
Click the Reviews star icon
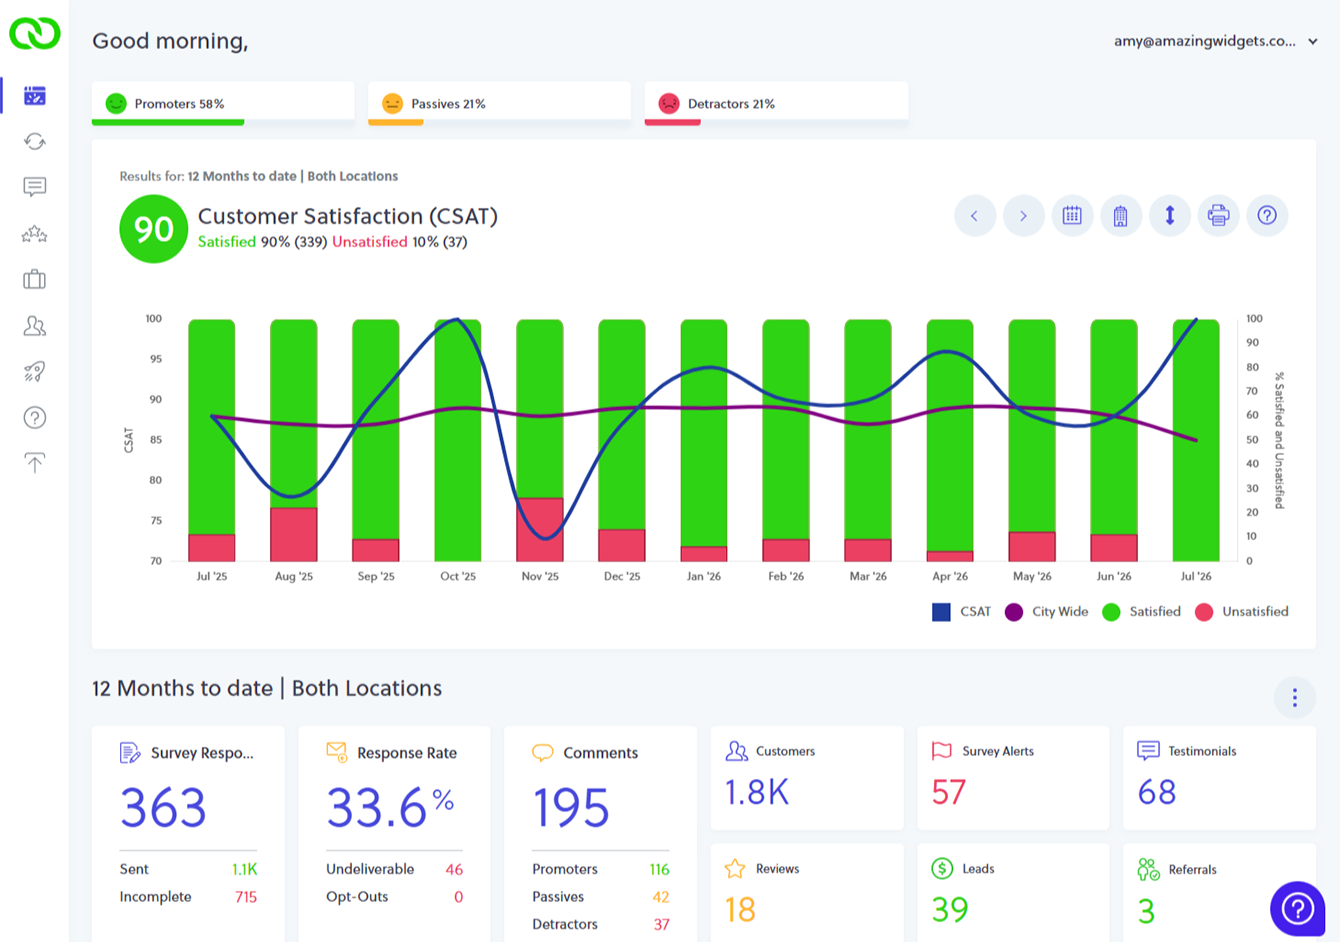tap(735, 869)
